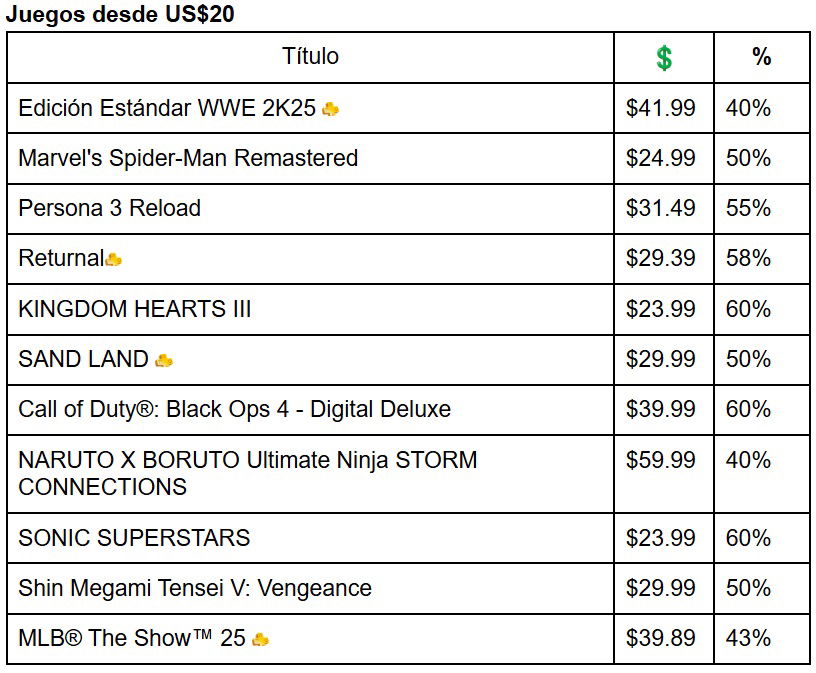Select Call of Duty Black Ops 4 title
Screen dimensions: 816x673
click(x=234, y=409)
